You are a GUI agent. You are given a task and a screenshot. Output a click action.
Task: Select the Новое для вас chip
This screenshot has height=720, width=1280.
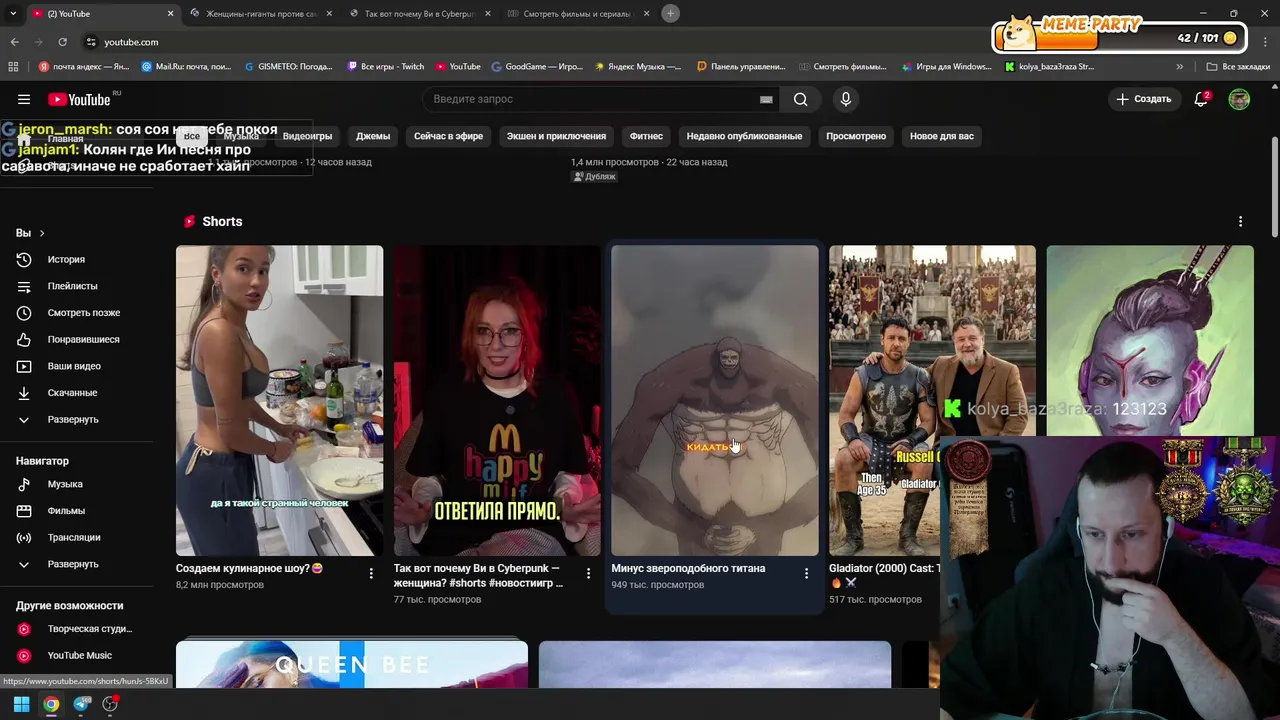[941, 136]
